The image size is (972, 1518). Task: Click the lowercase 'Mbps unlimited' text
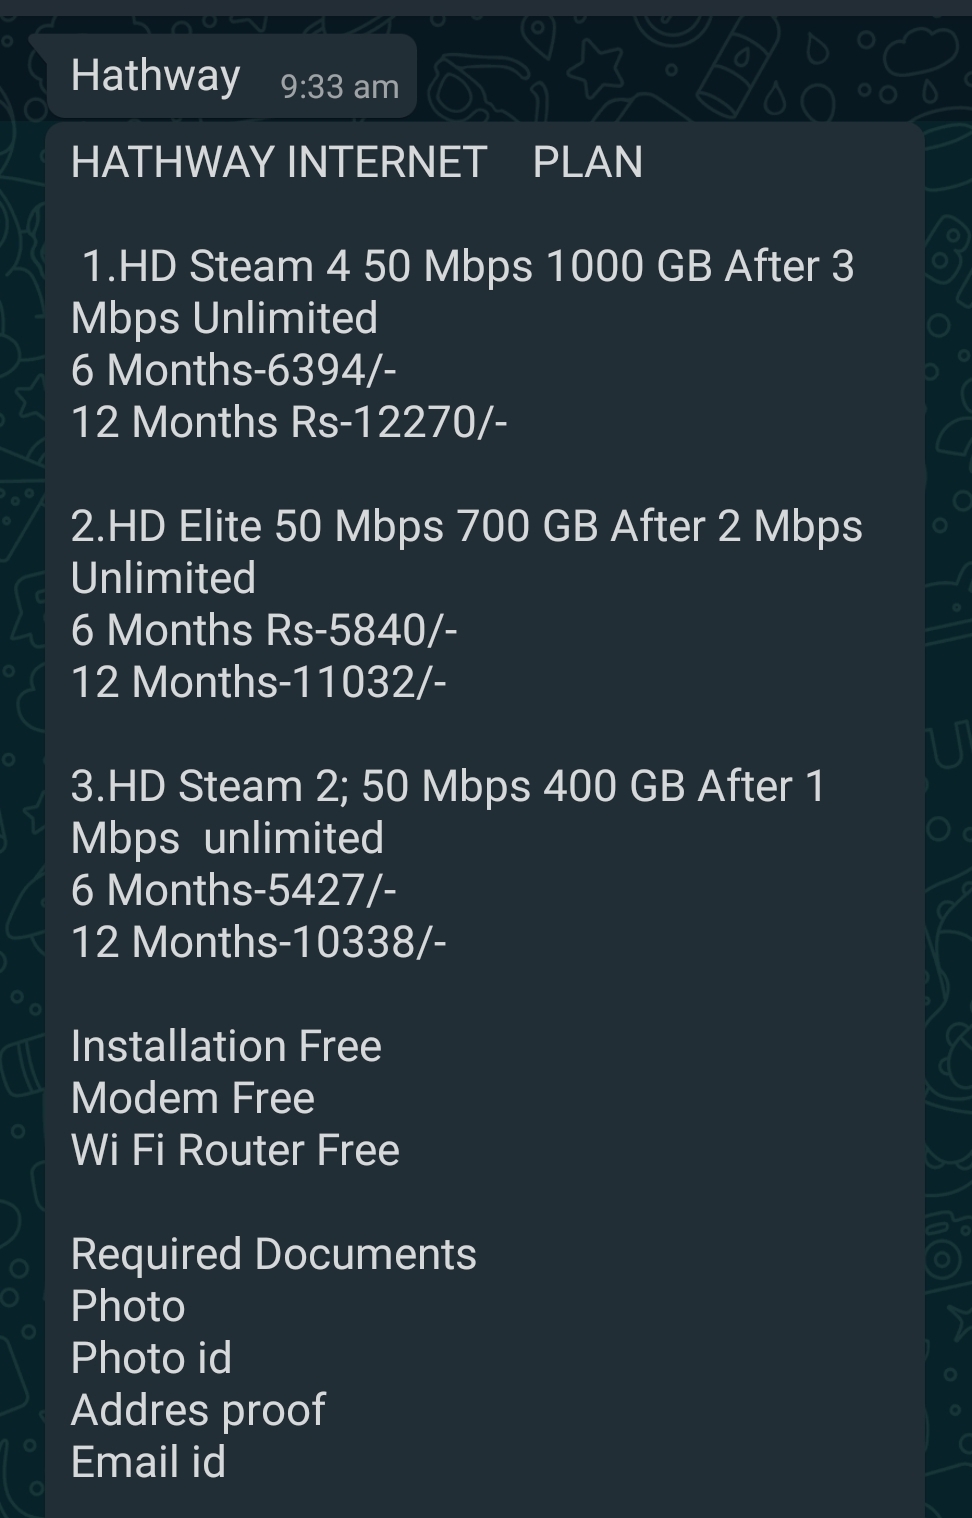click(x=227, y=839)
